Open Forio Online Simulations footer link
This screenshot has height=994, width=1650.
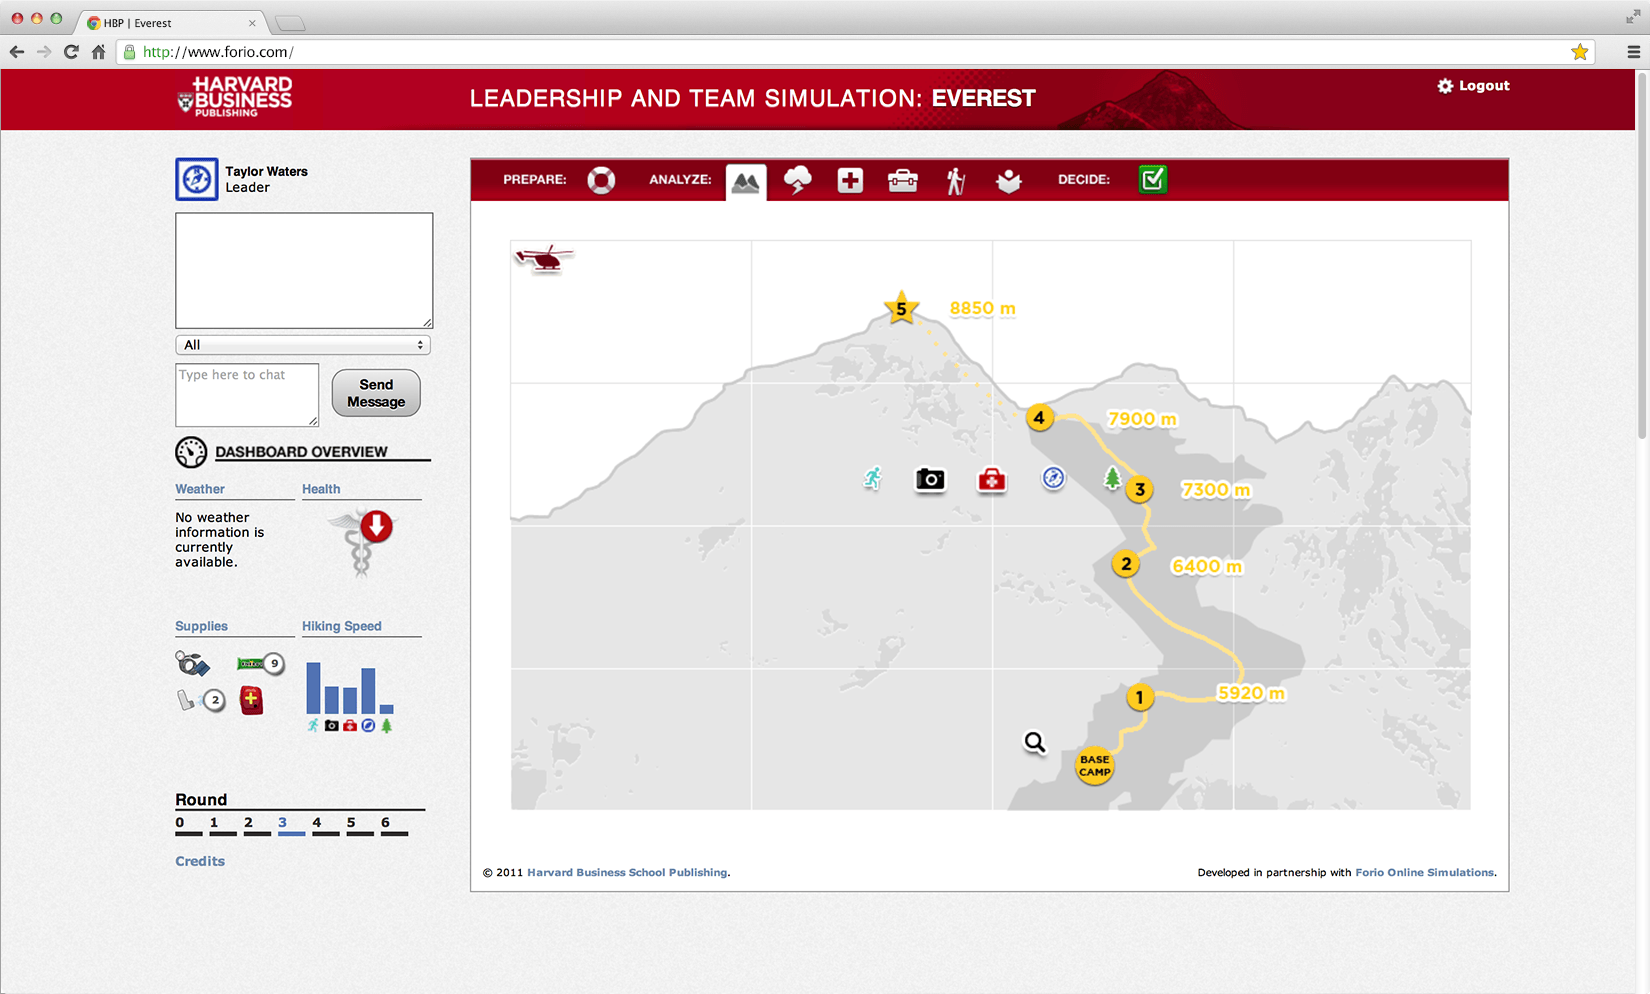[x=1424, y=872]
